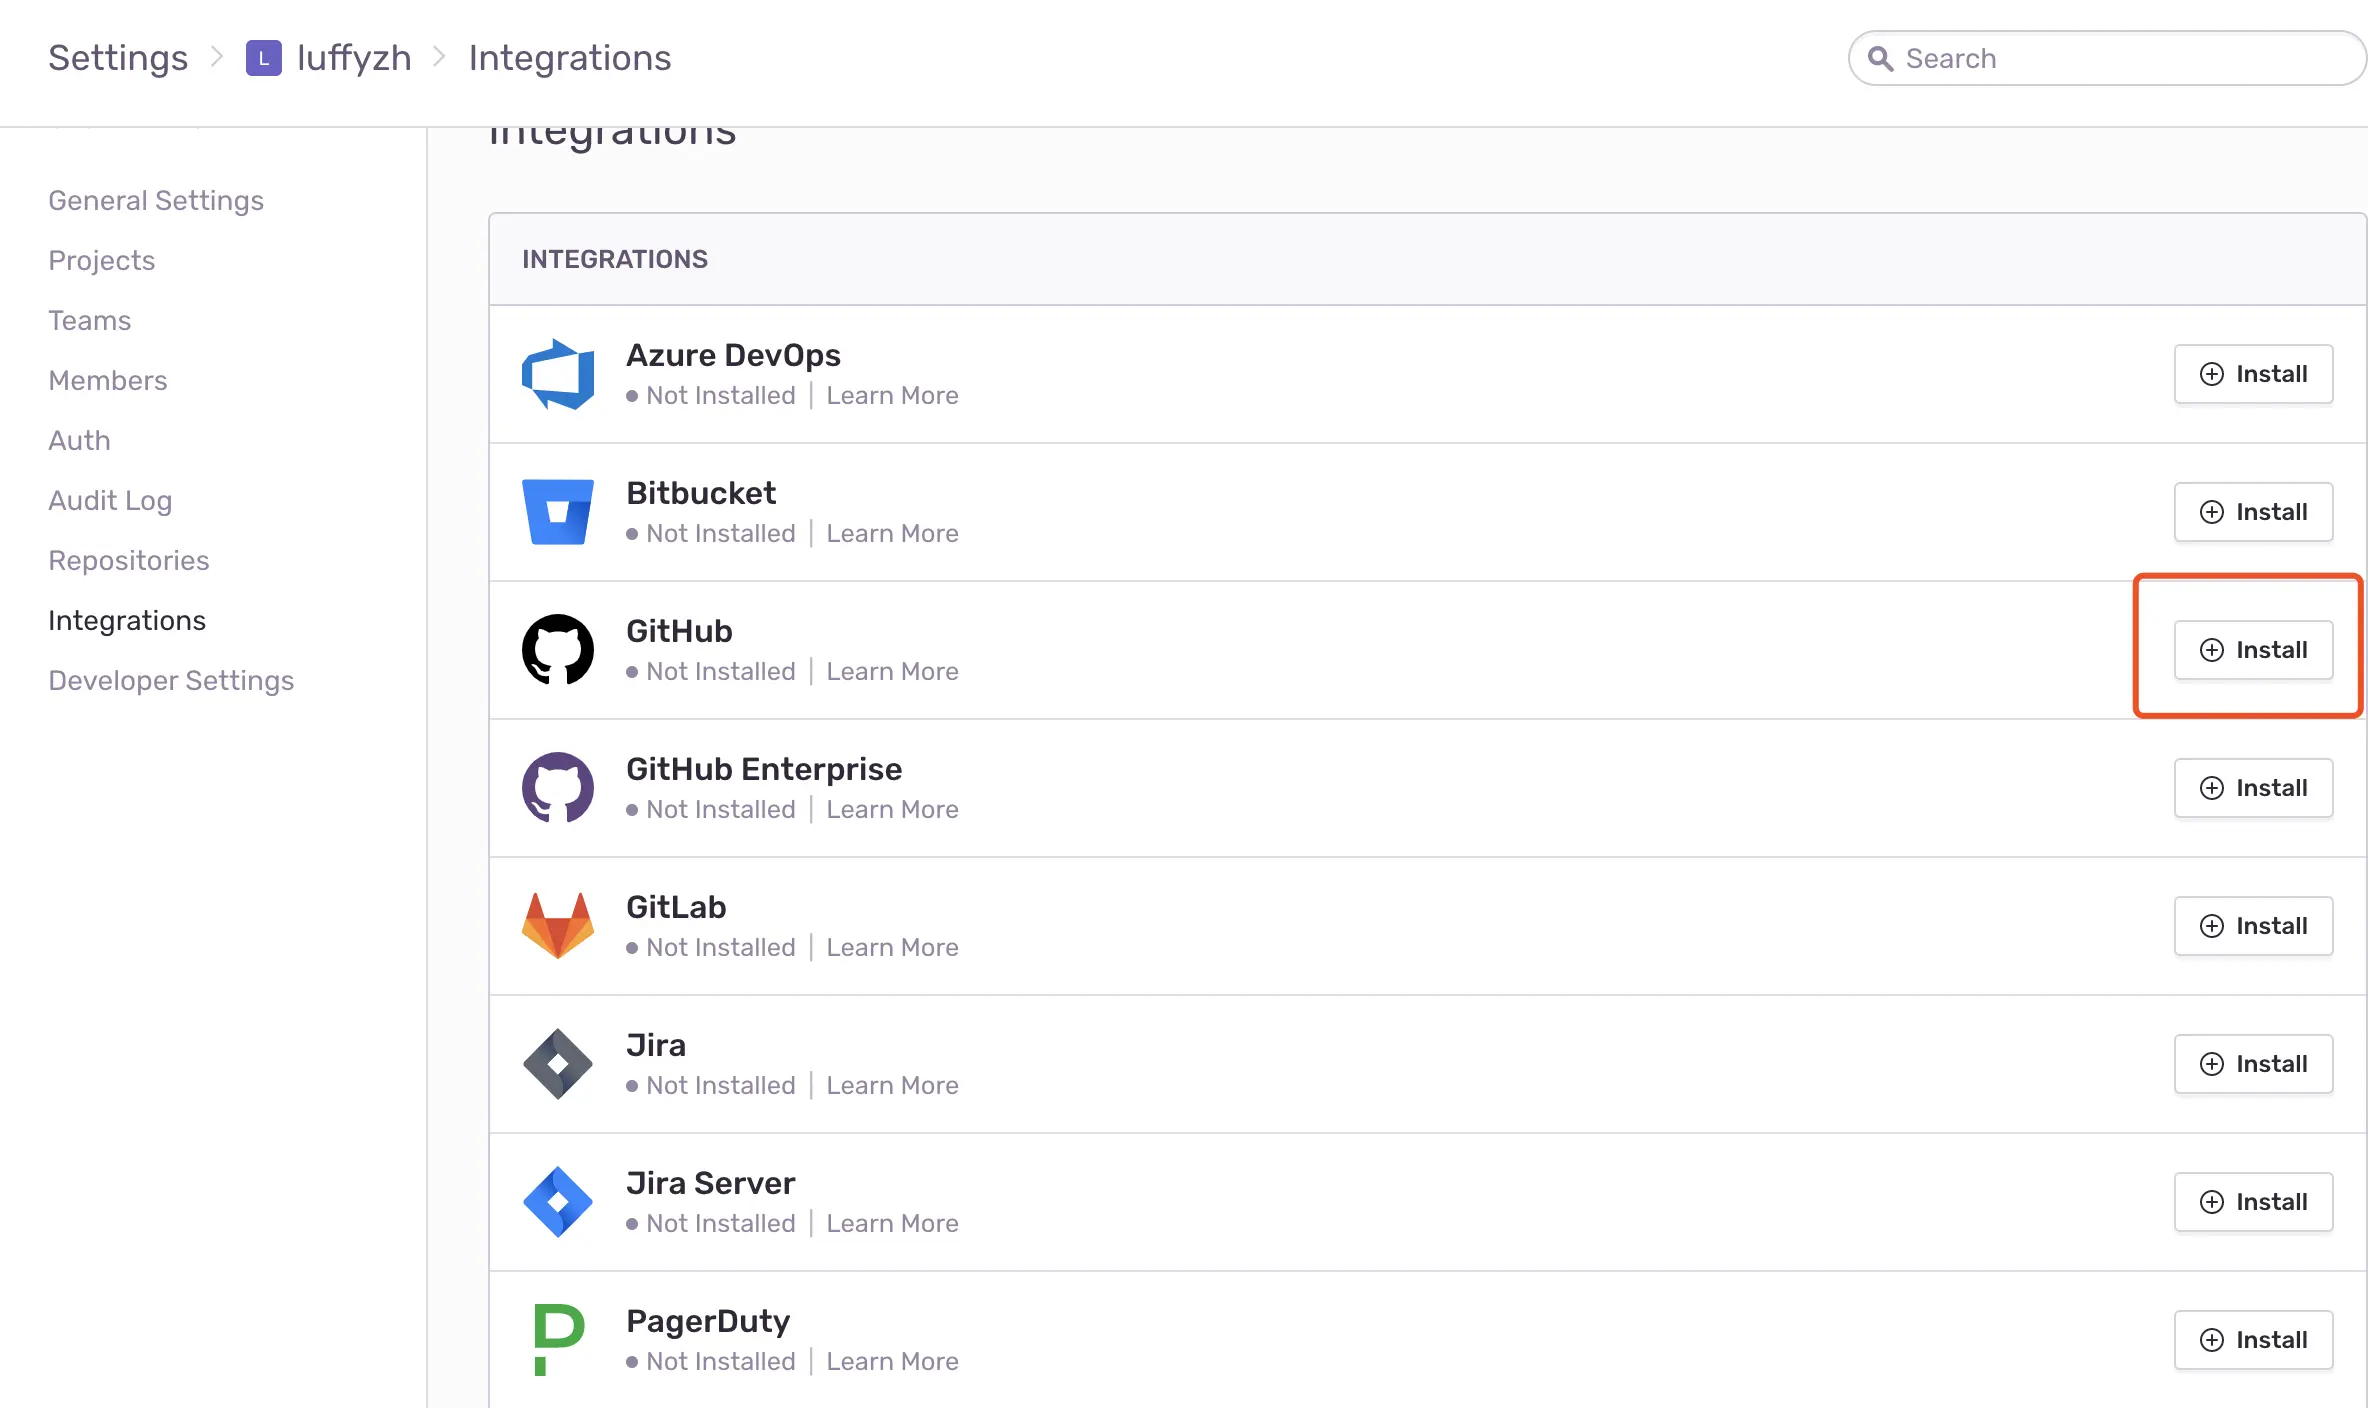
Task: Click the blue Jira Server icon
Action: point(558,1202)
